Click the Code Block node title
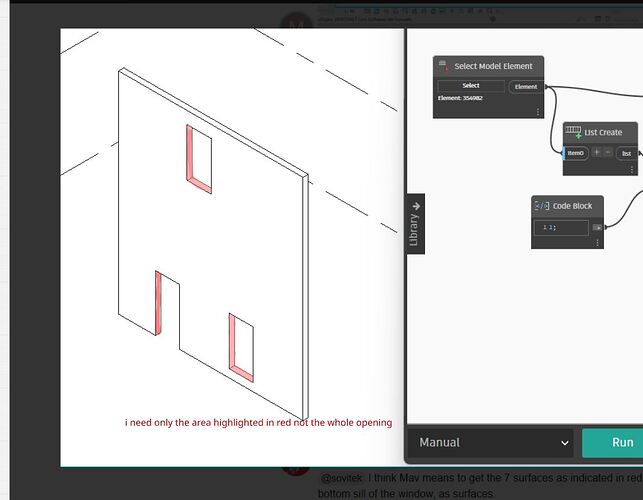This screenshot has height=500, width=643. click(x=572, y=206)
